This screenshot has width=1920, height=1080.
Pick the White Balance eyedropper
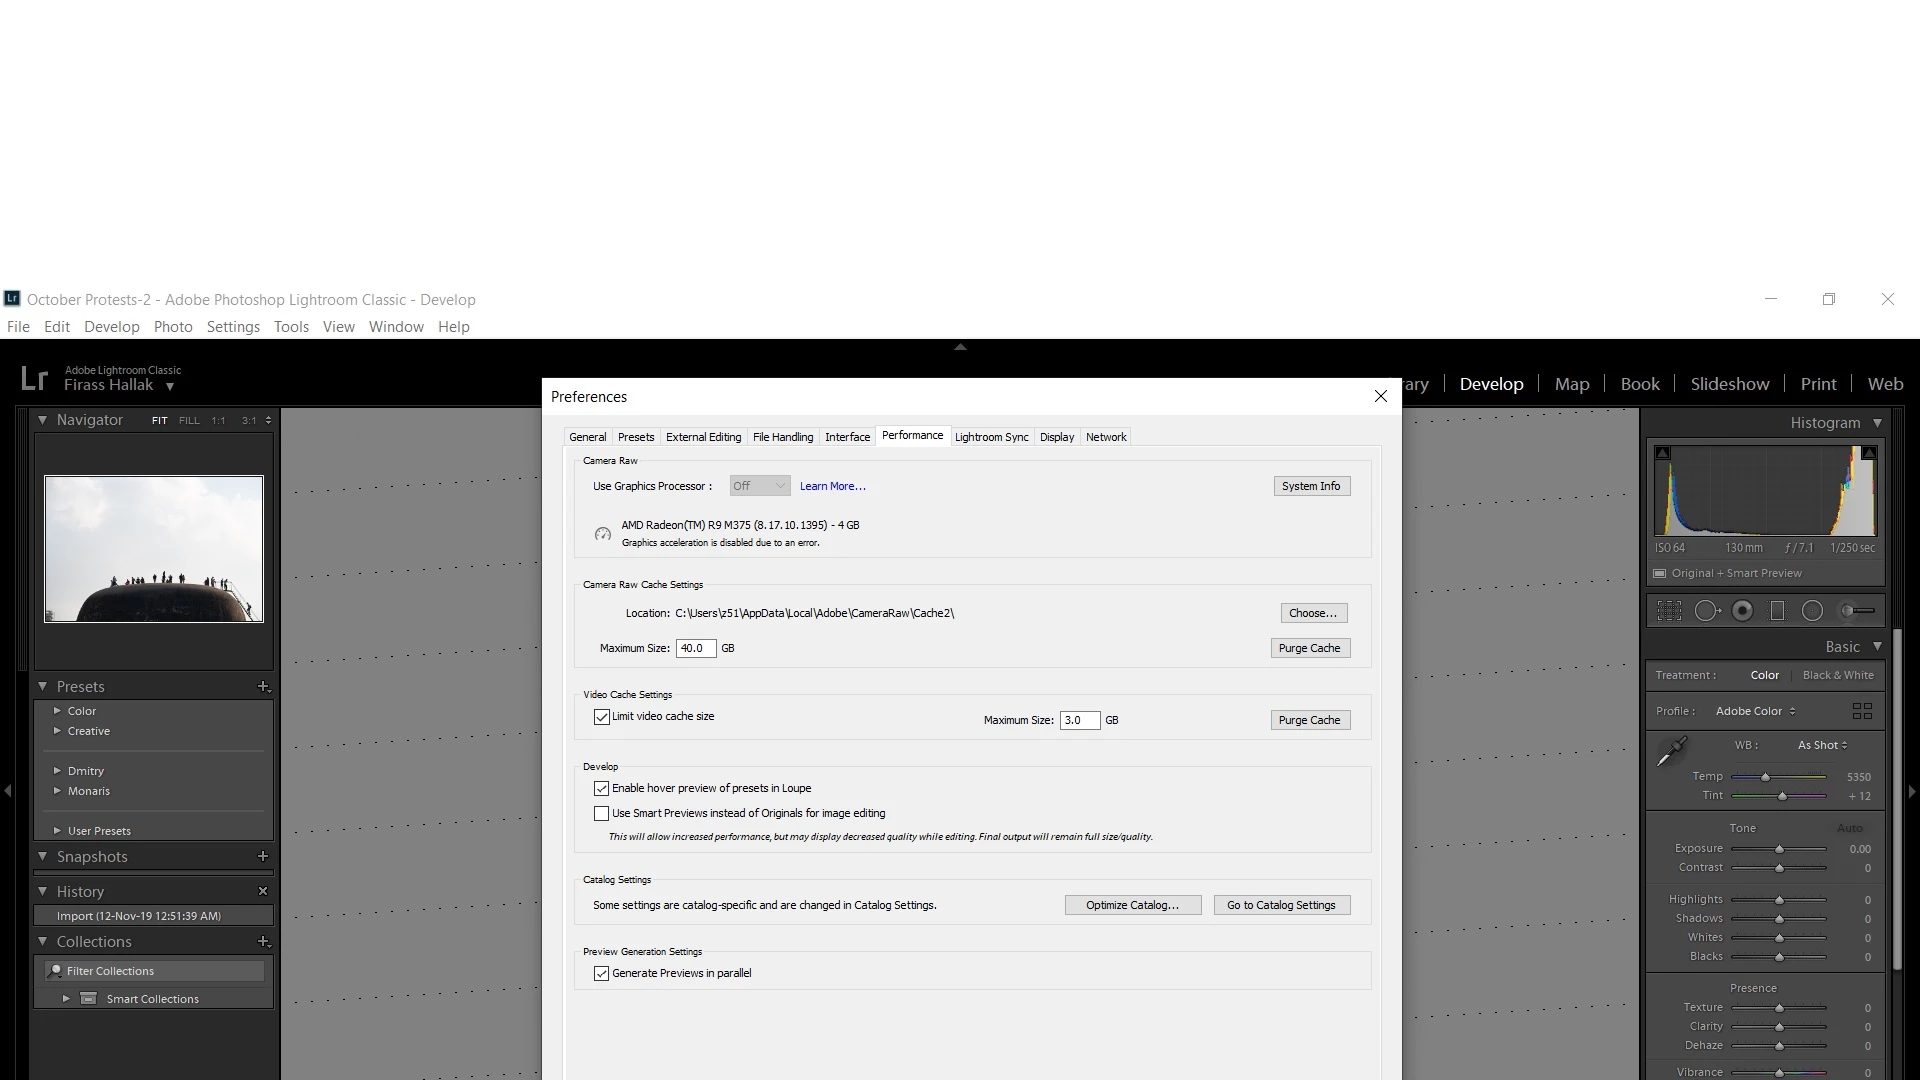click(x=1671, y=752)
